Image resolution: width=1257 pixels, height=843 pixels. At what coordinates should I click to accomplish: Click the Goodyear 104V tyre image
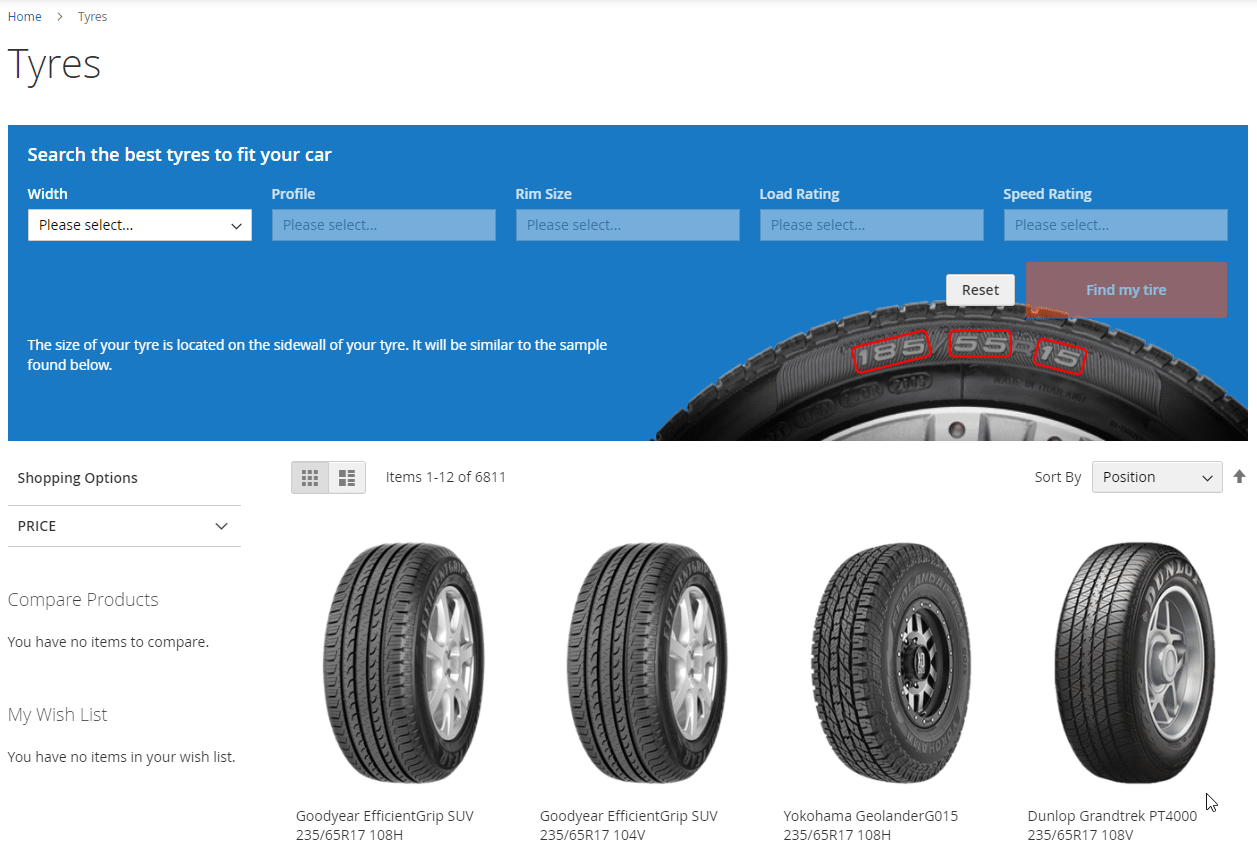coord(647,664)
